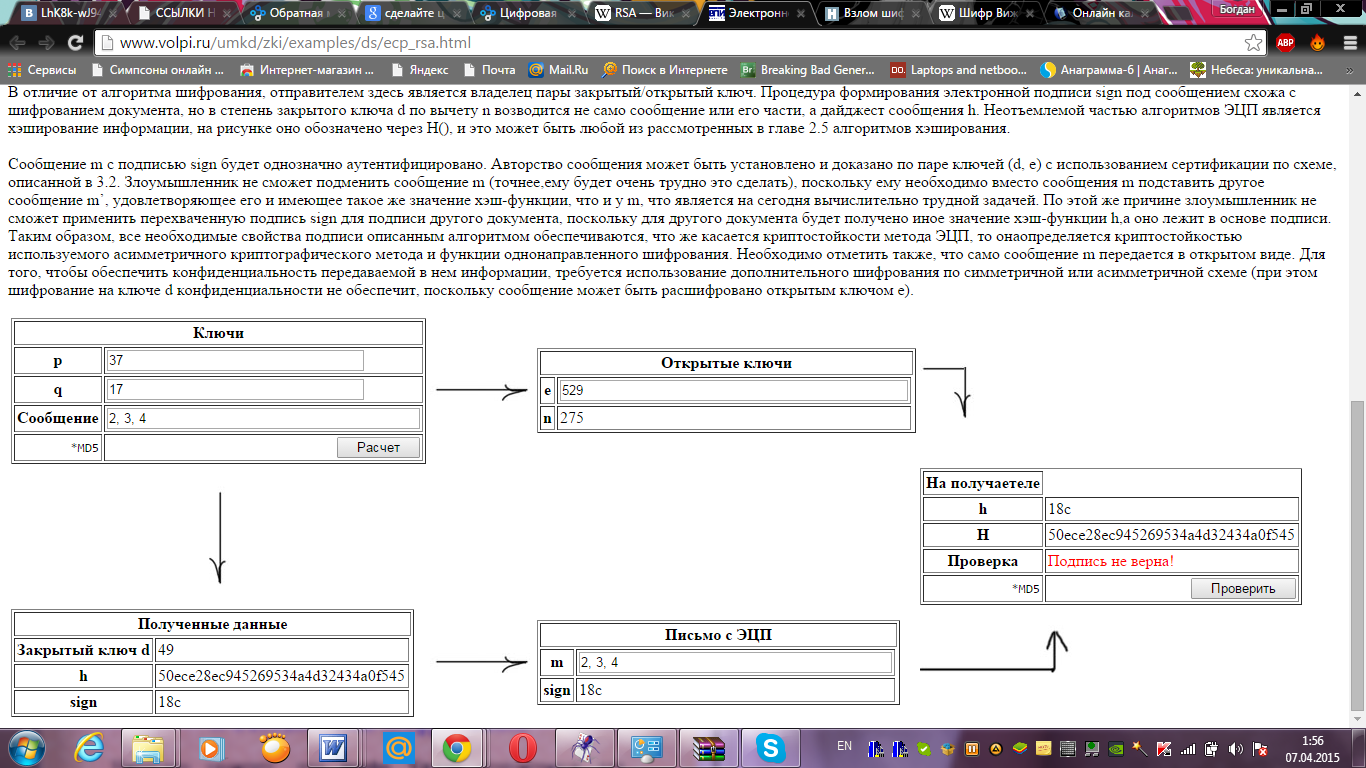Click the m field in Письмо с ЭЦП
Screen dimensions: 1366x768
[x=735, y=662]
